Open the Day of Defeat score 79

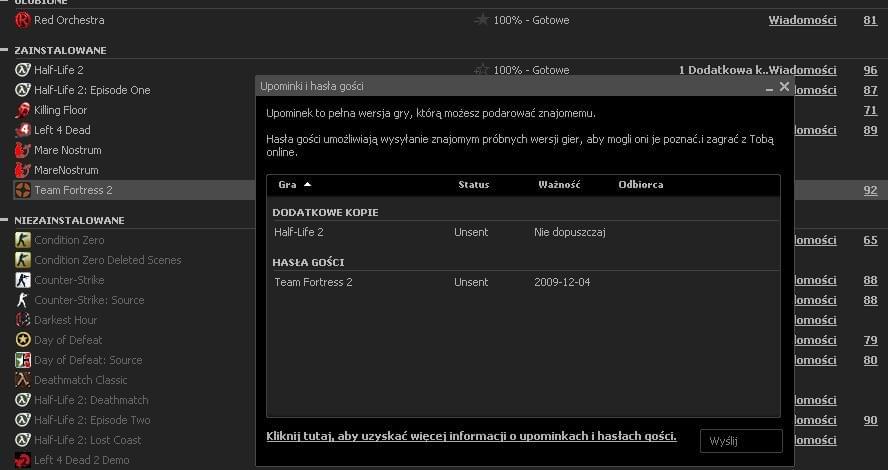870,340
